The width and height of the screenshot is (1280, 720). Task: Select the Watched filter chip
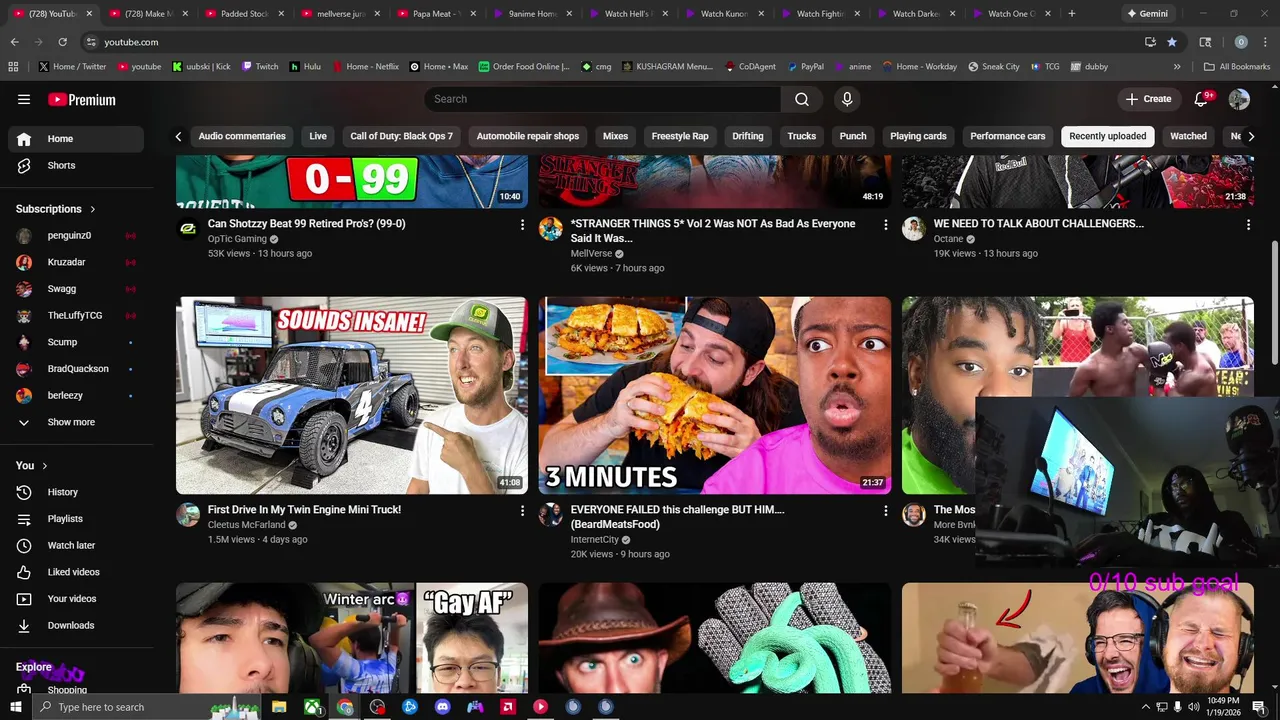pyautogui.click(x=1188, y=136)
